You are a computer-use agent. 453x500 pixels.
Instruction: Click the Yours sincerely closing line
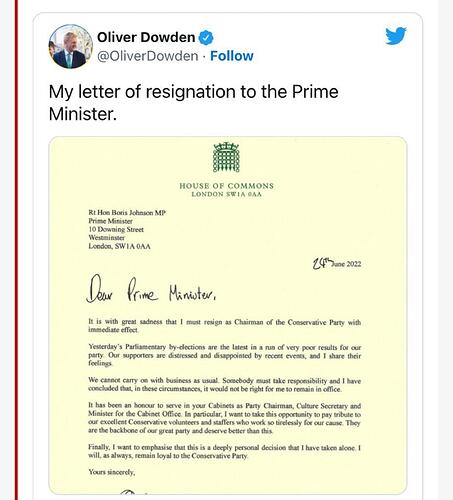click(x=112, y=472)
